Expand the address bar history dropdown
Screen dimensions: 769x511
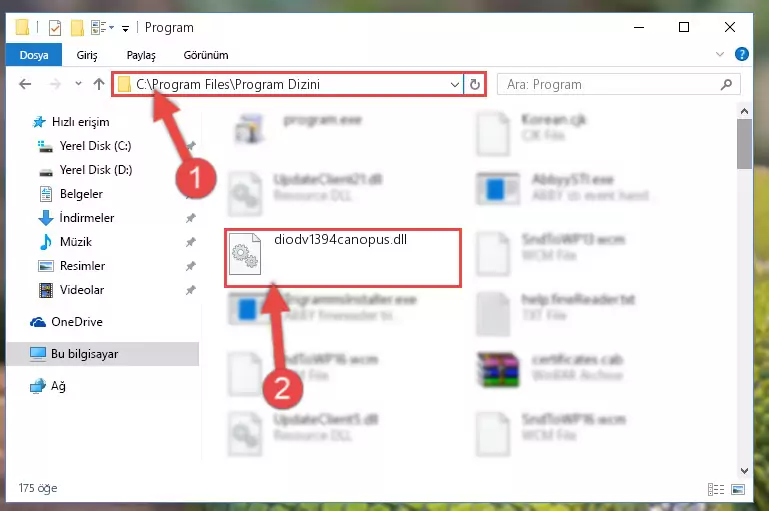[455, 84]
